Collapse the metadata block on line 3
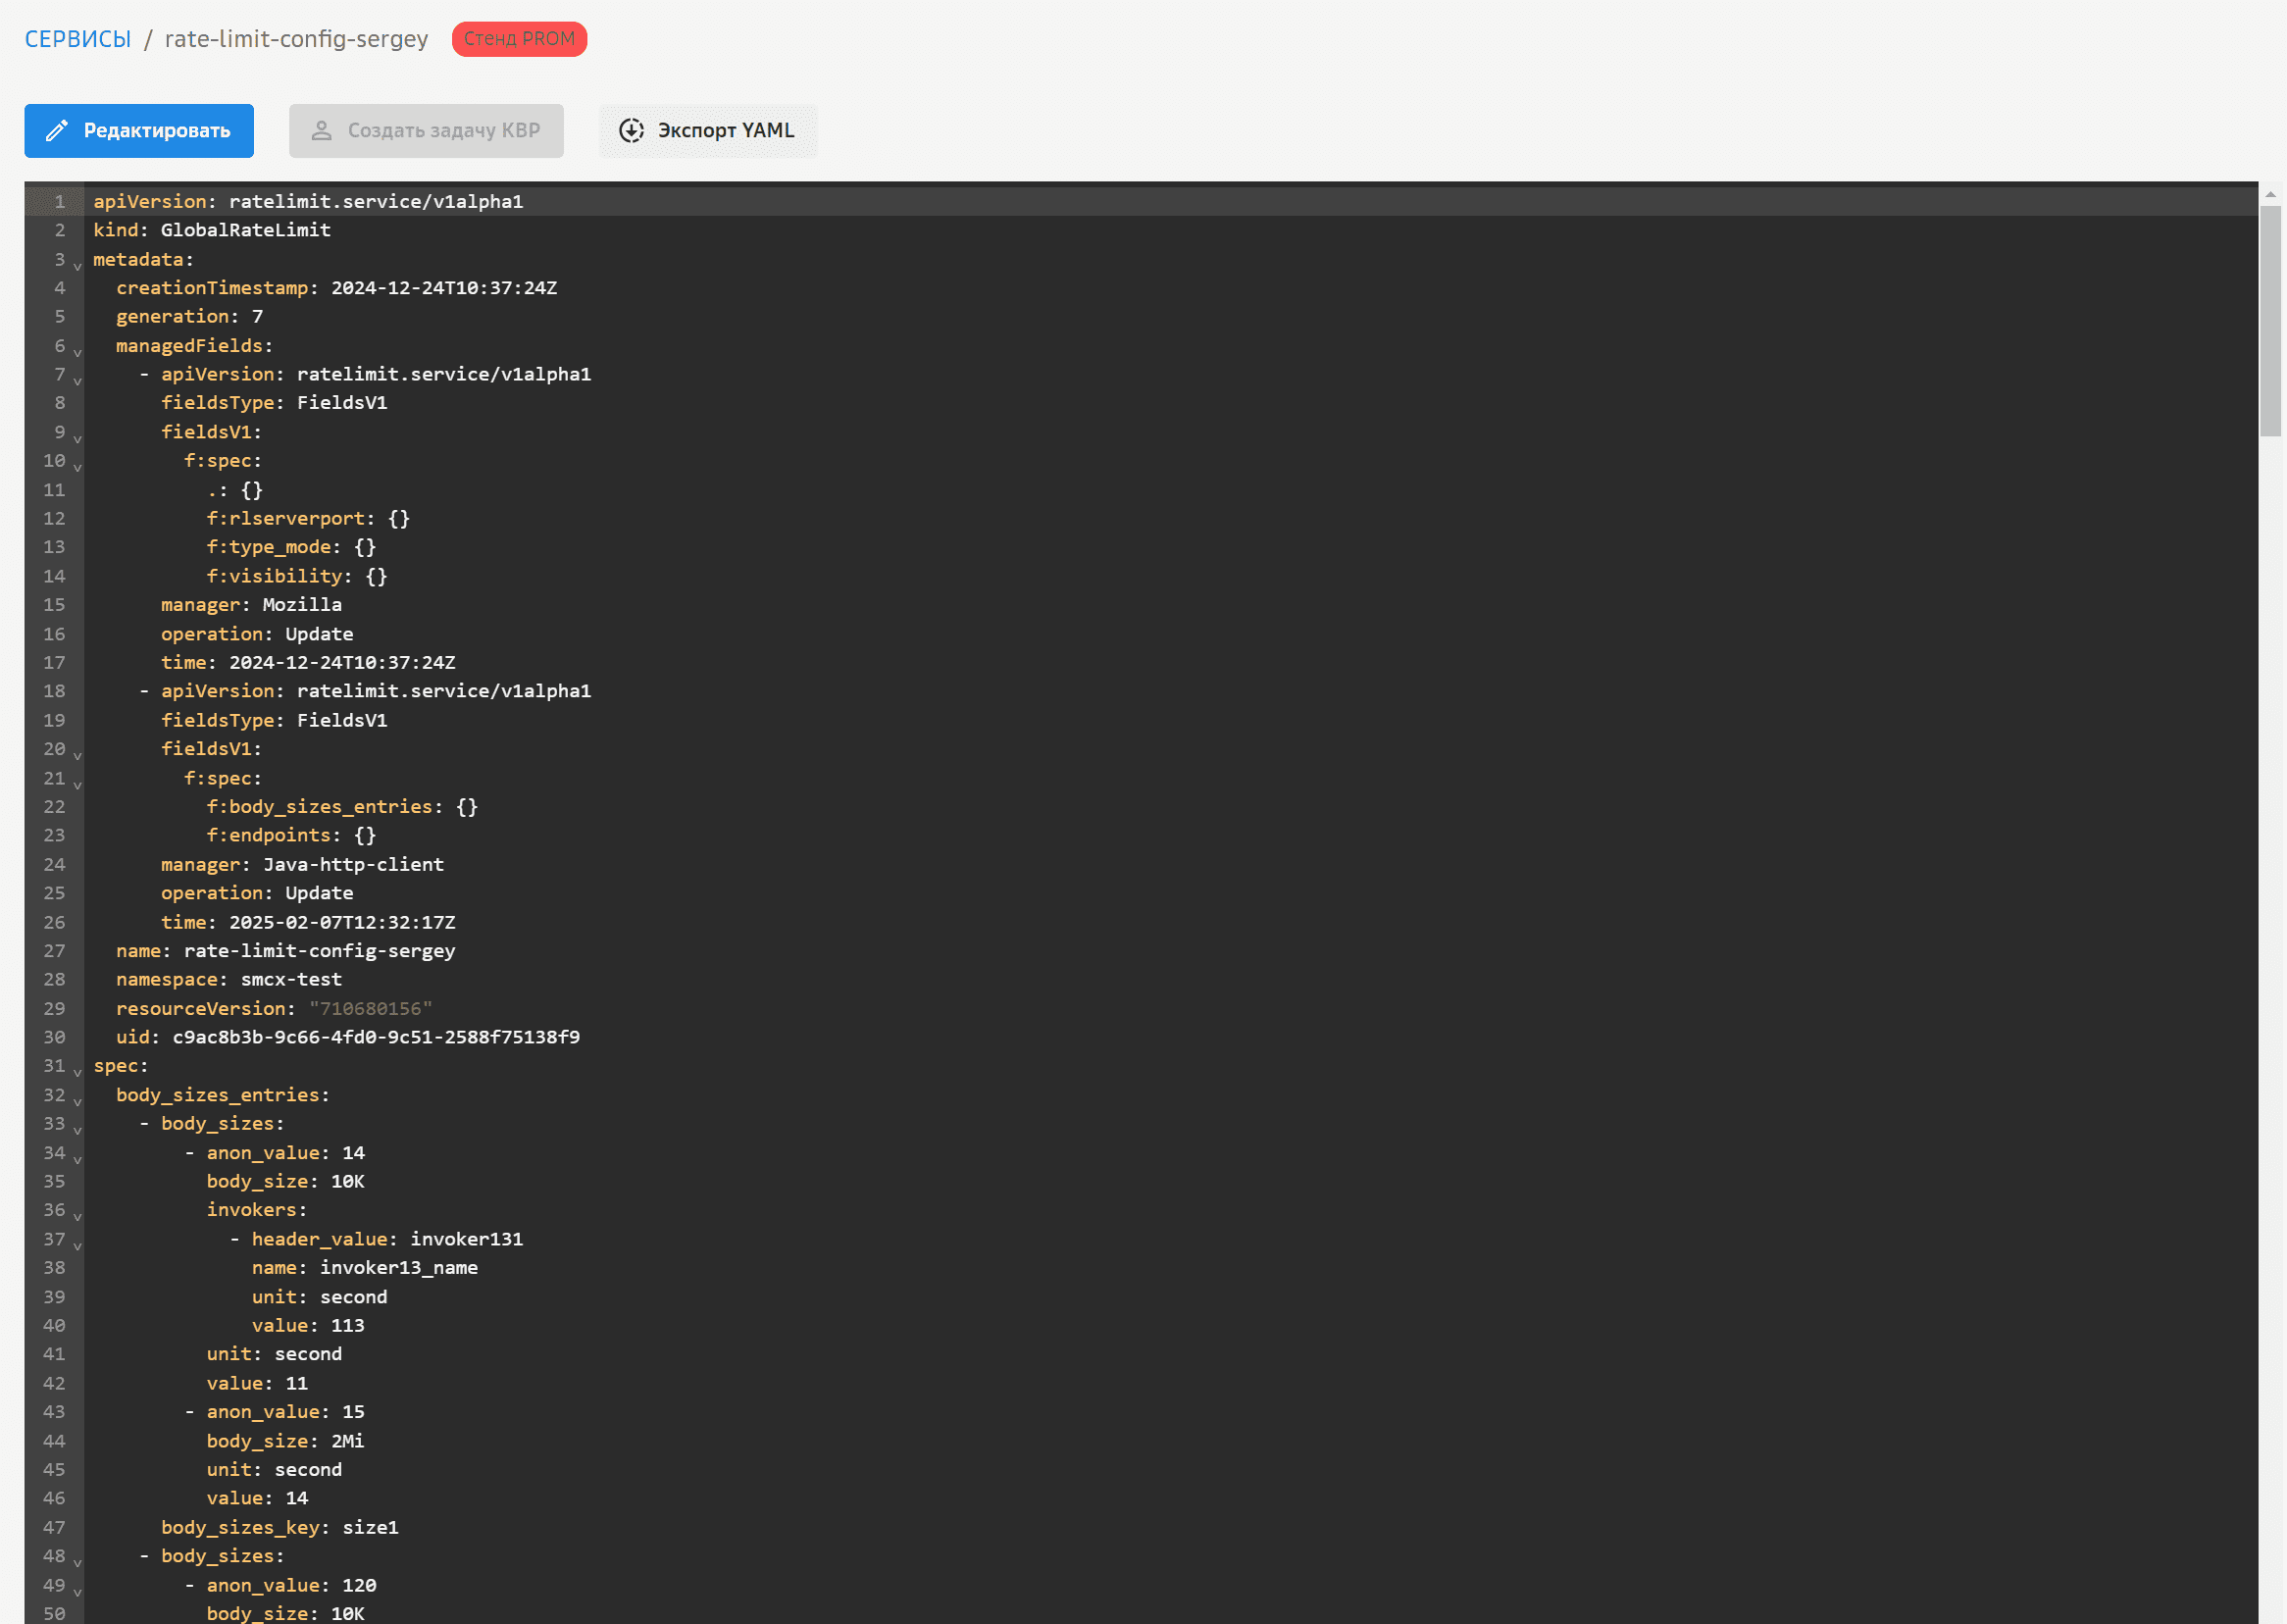 click(78, 266)
